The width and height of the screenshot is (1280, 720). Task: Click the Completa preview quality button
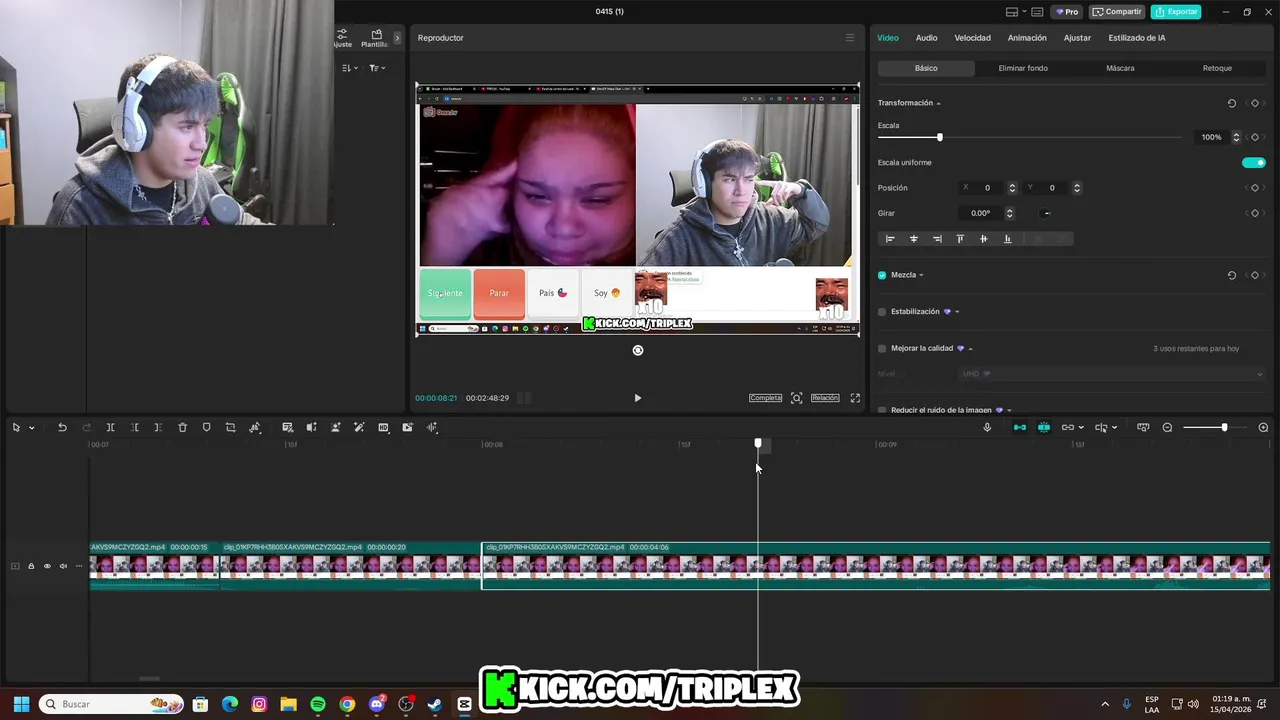tap(765, 398)
